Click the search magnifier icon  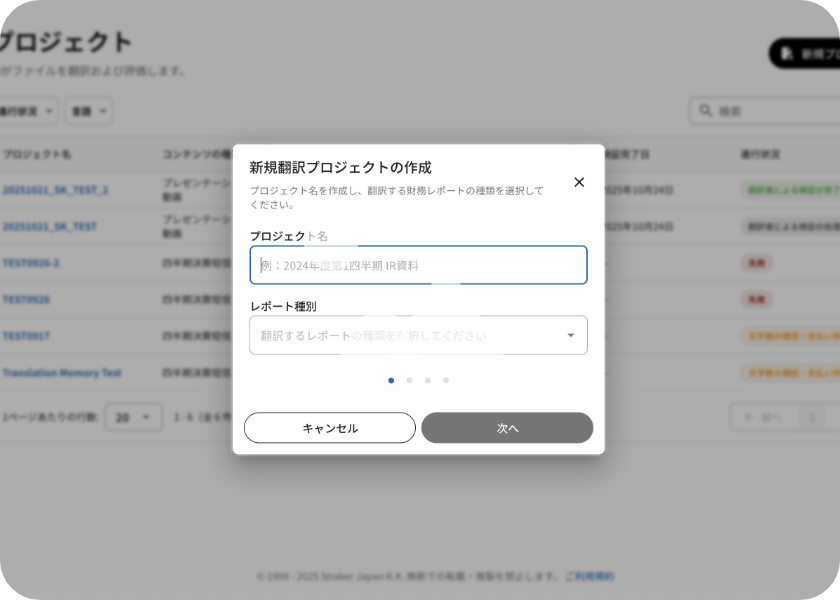[706, 111]
